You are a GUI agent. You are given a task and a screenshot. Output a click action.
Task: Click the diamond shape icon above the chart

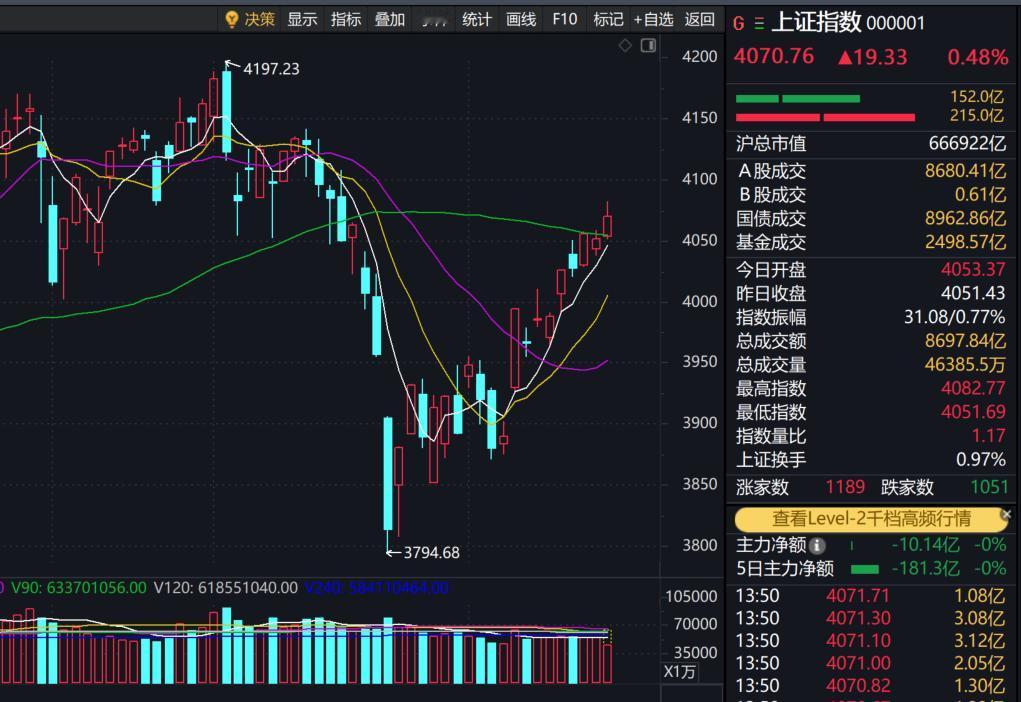click(624, 45)
